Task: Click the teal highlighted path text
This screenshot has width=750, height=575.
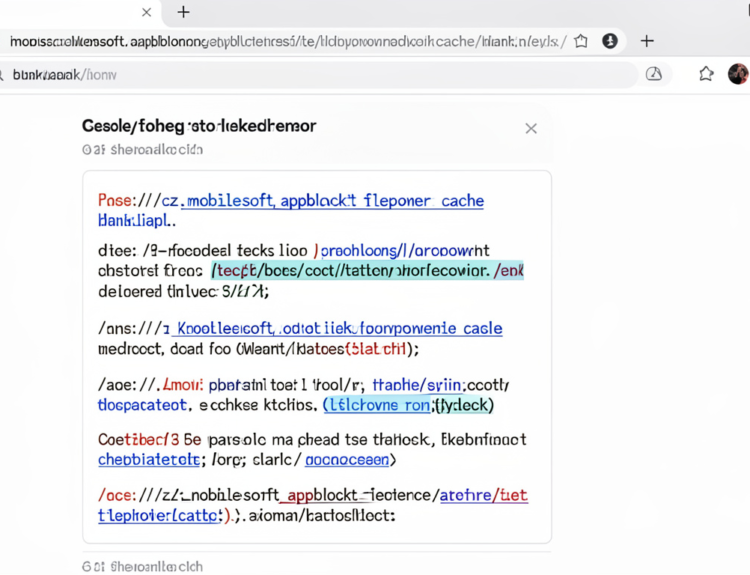Action: point(367,271)
